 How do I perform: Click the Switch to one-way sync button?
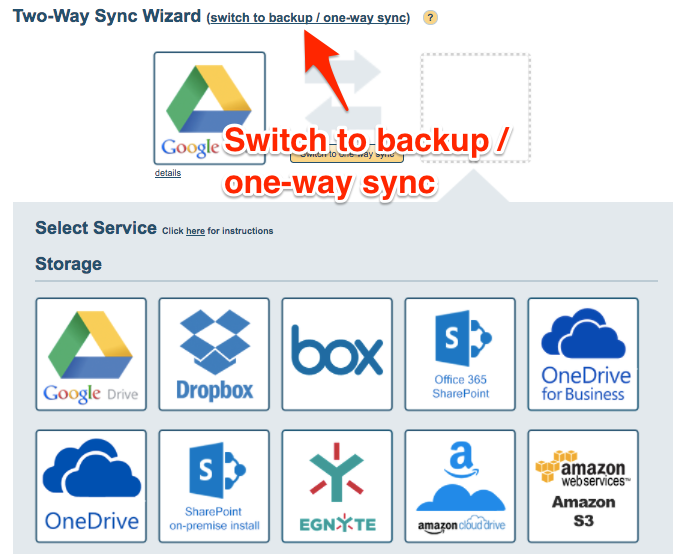point(347,154)
